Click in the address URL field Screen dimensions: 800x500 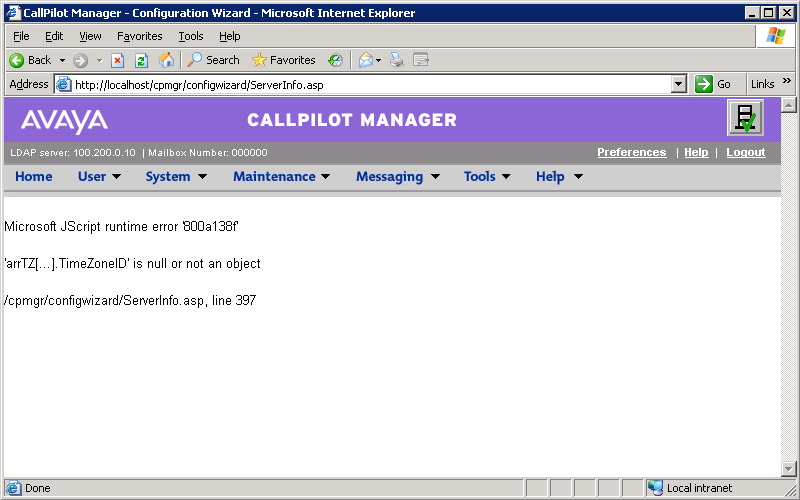[371, 85]
